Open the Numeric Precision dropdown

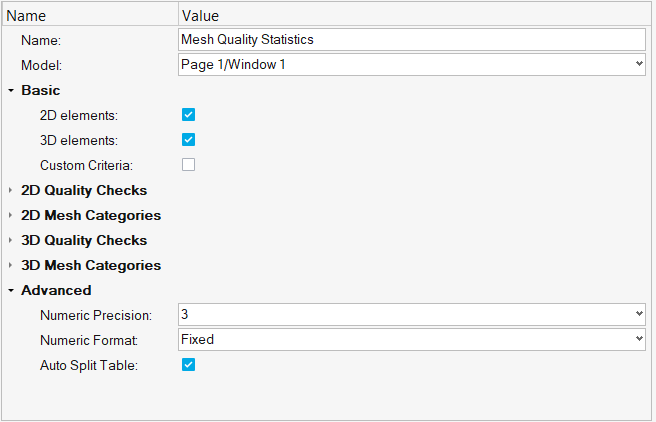click(x=639, y=314)
